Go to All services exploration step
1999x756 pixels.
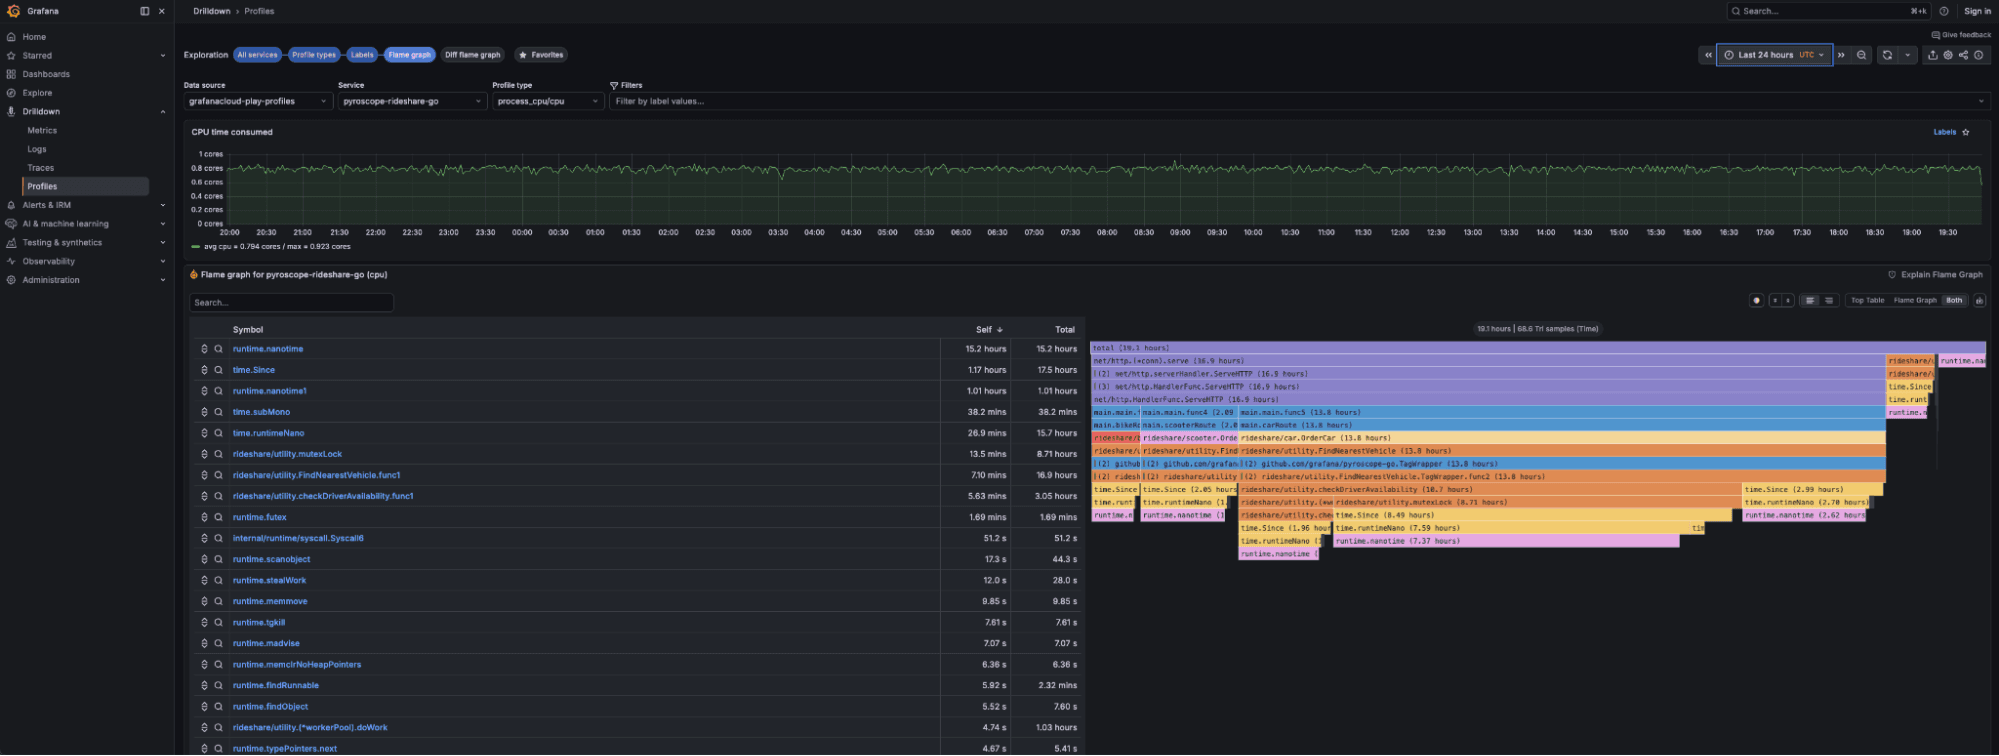click(x=258, y=55)
